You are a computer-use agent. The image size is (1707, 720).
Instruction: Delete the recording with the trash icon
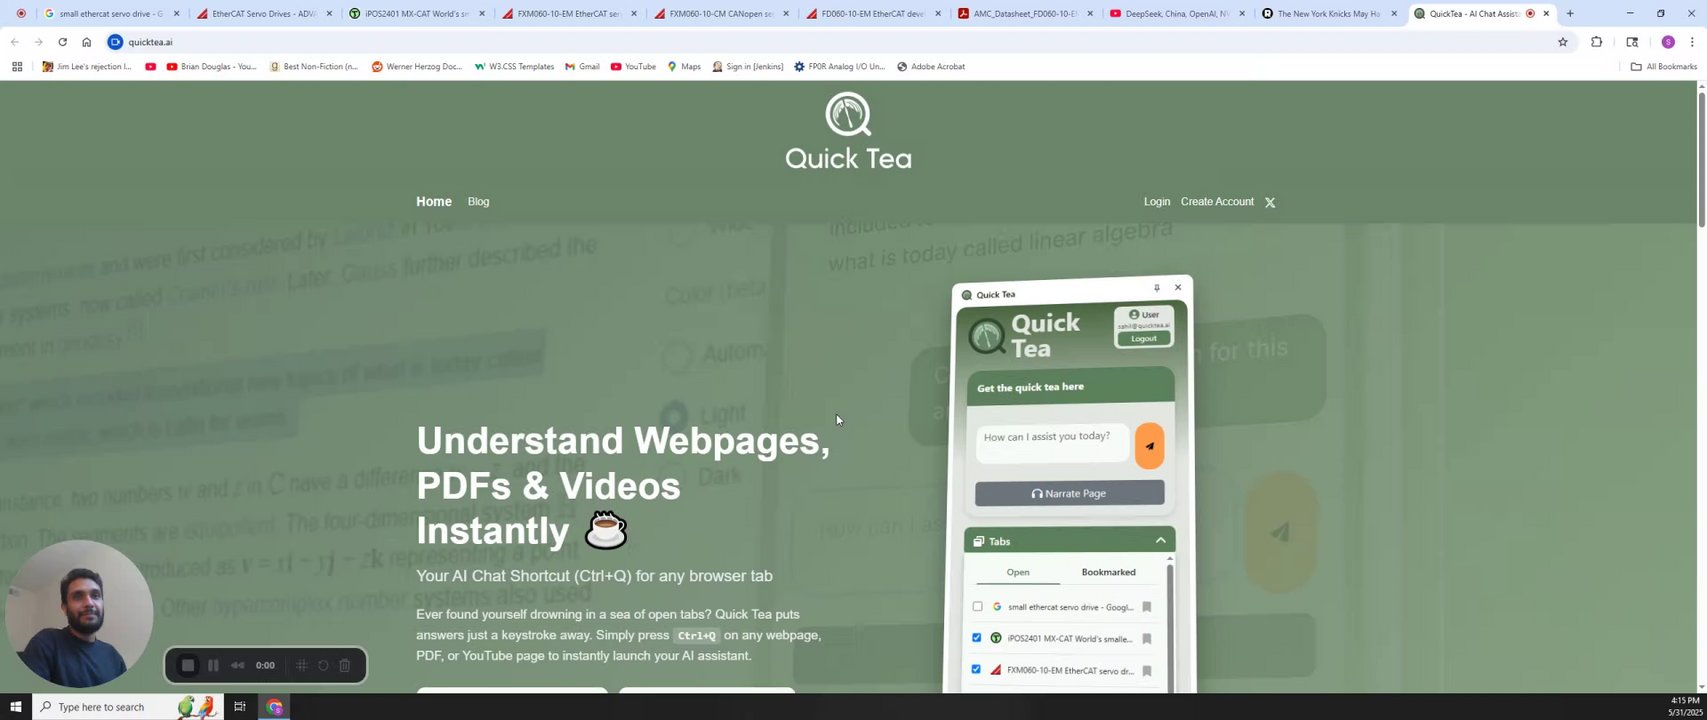(344, 665)
